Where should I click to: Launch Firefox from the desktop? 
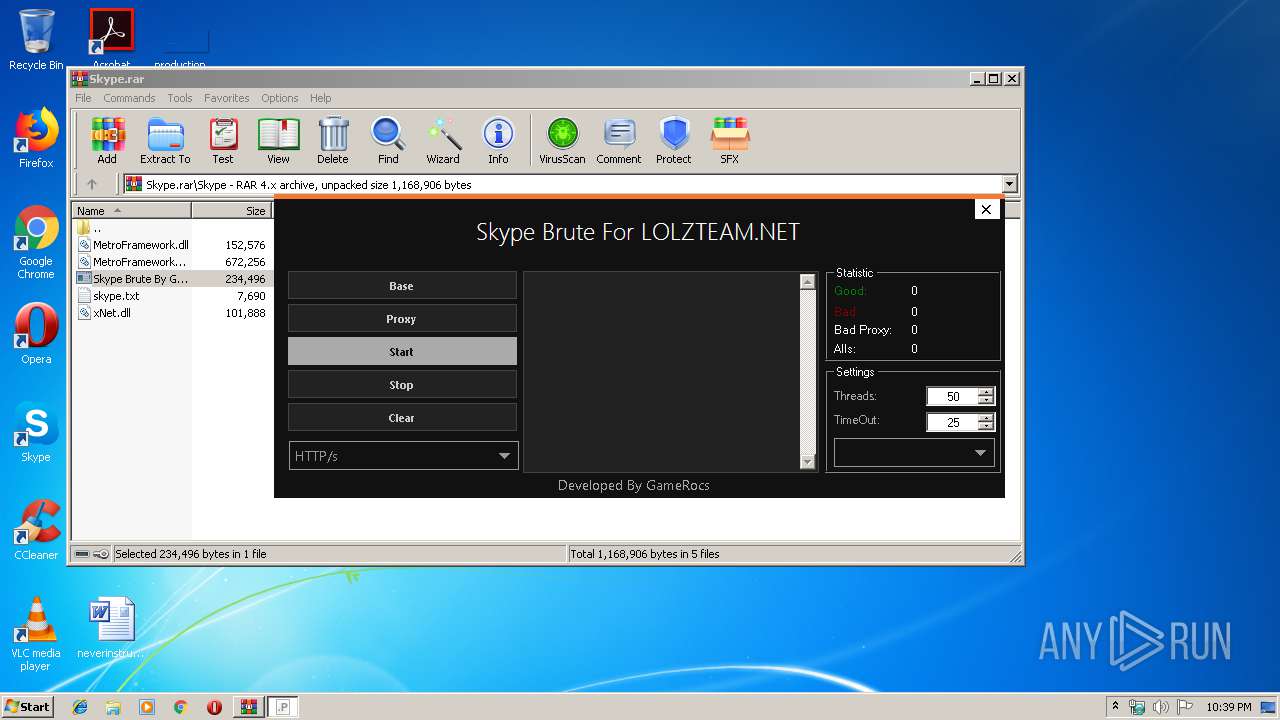36,138
